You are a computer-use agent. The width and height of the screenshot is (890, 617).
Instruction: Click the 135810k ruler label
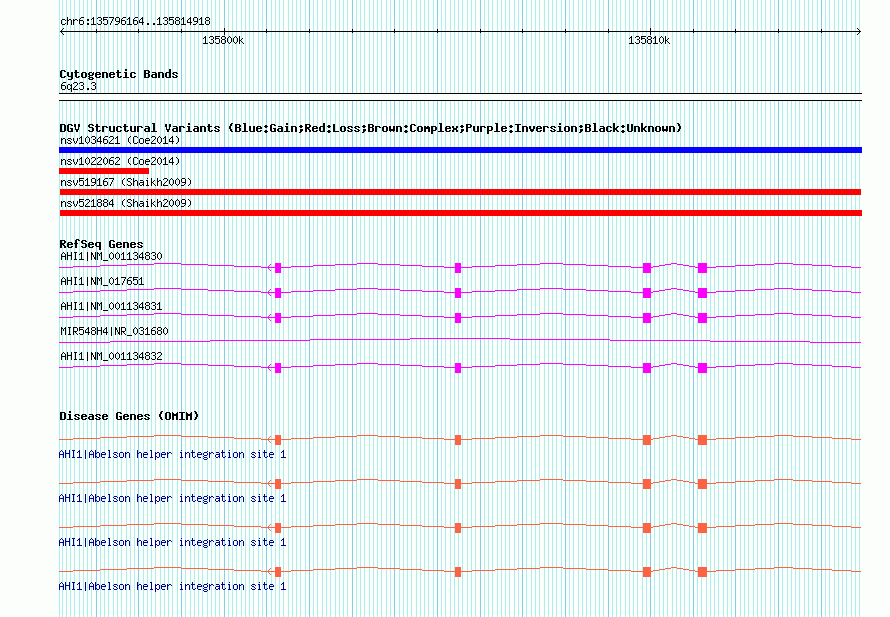[x=649, y=41]
